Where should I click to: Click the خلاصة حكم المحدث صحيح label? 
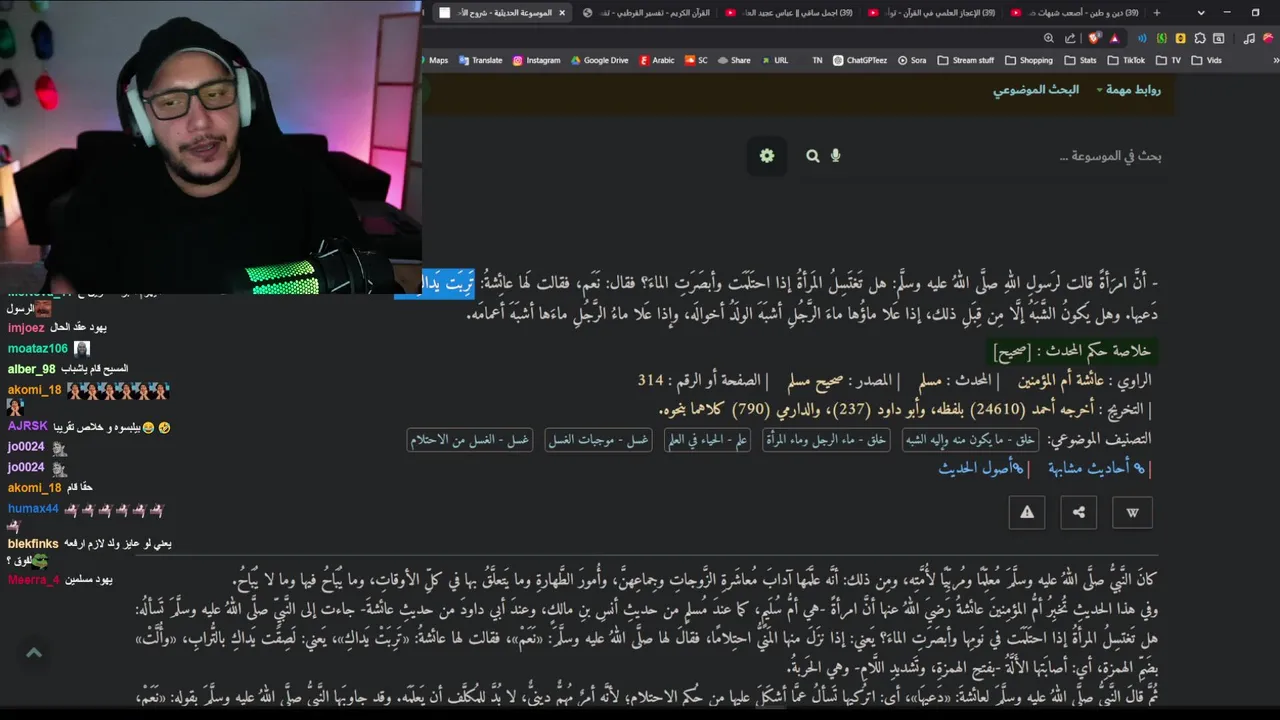click(x=1072, y=351)
